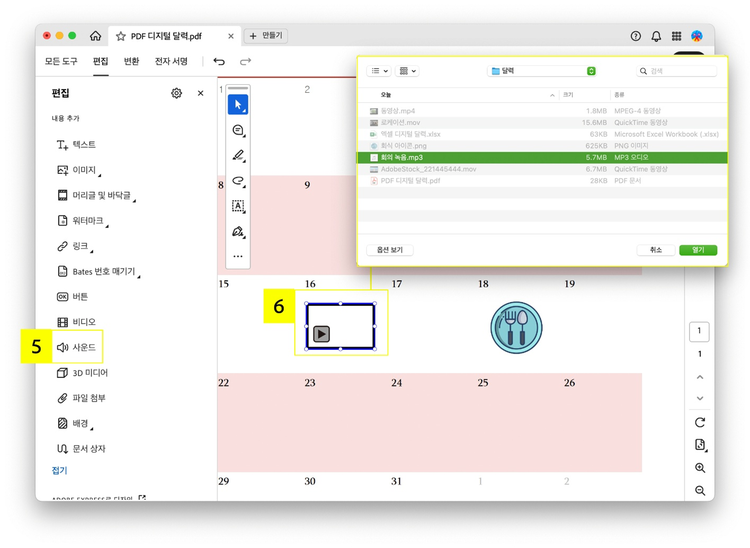The height and width of the screenshot is (548, 750).
Task: Open edit panel settings gear
Action: point(176,93)
